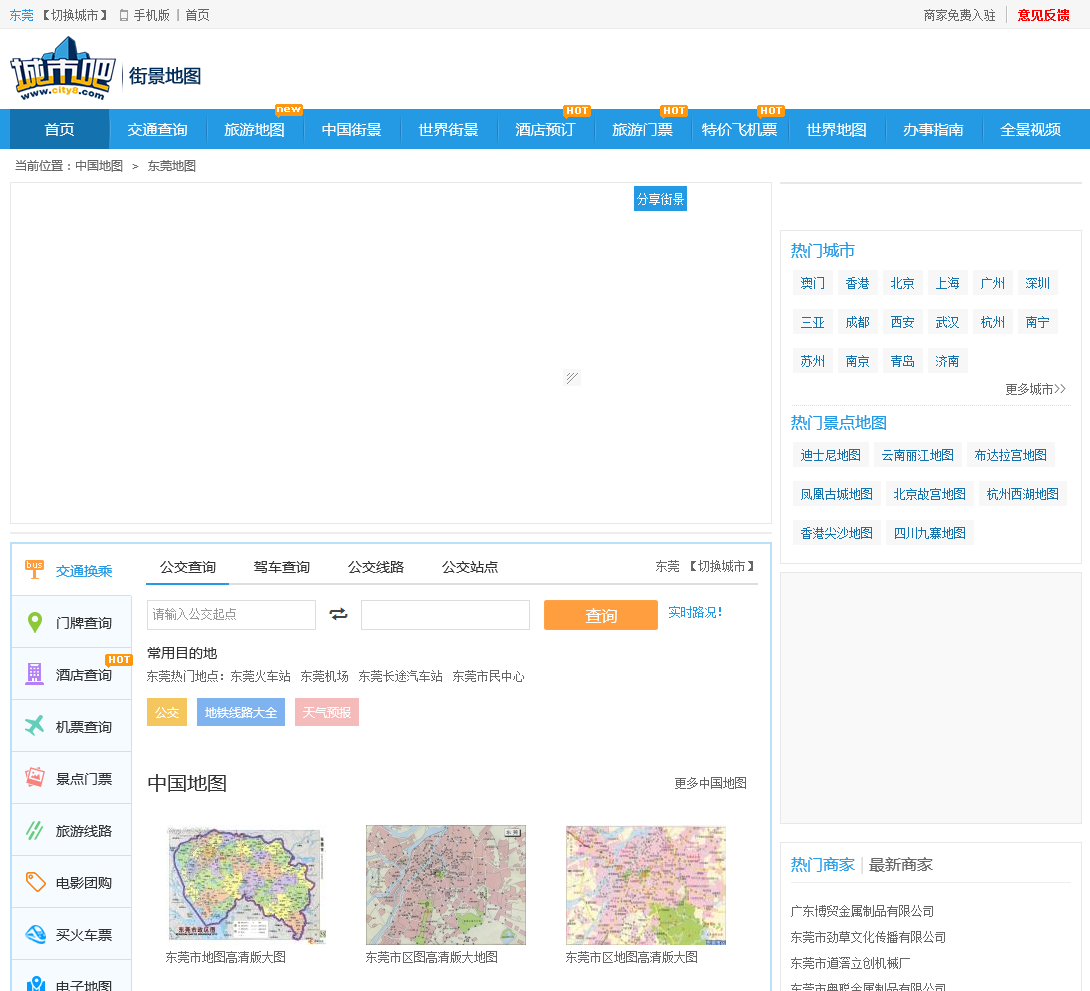Image resolution: width=1090 pixels, height=991 pixels.
Task: Click the blue train icon for 买火车票
Action: [x=35, y=934]
